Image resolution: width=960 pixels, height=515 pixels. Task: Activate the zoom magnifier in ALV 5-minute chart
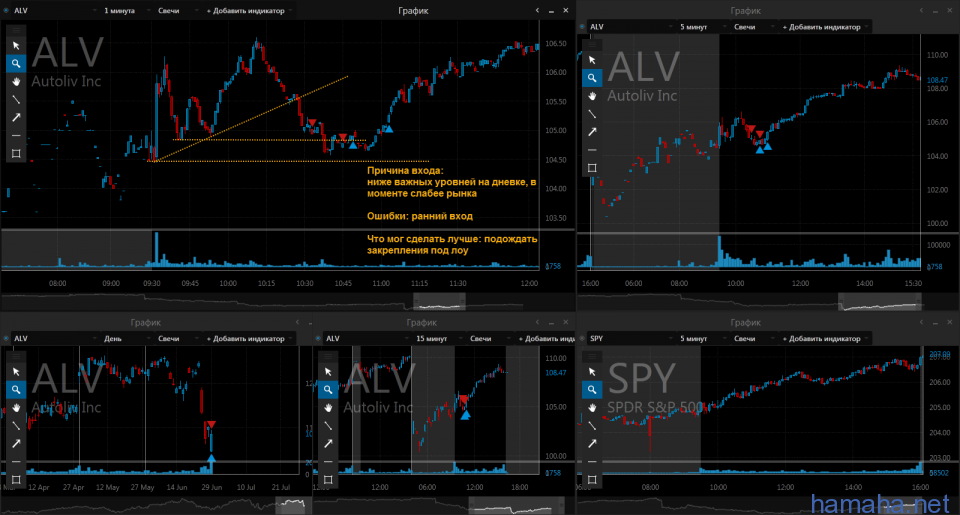pyautogui.click(x=591, y=78)
